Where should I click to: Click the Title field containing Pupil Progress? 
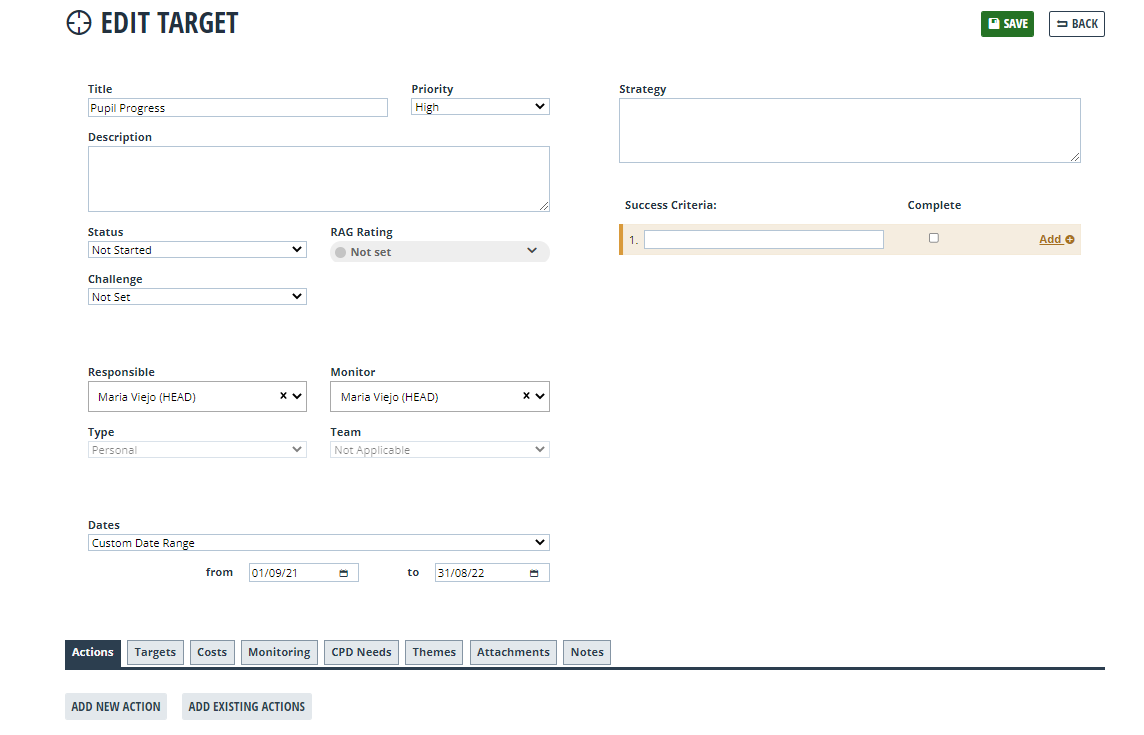[x=238, y=108]
